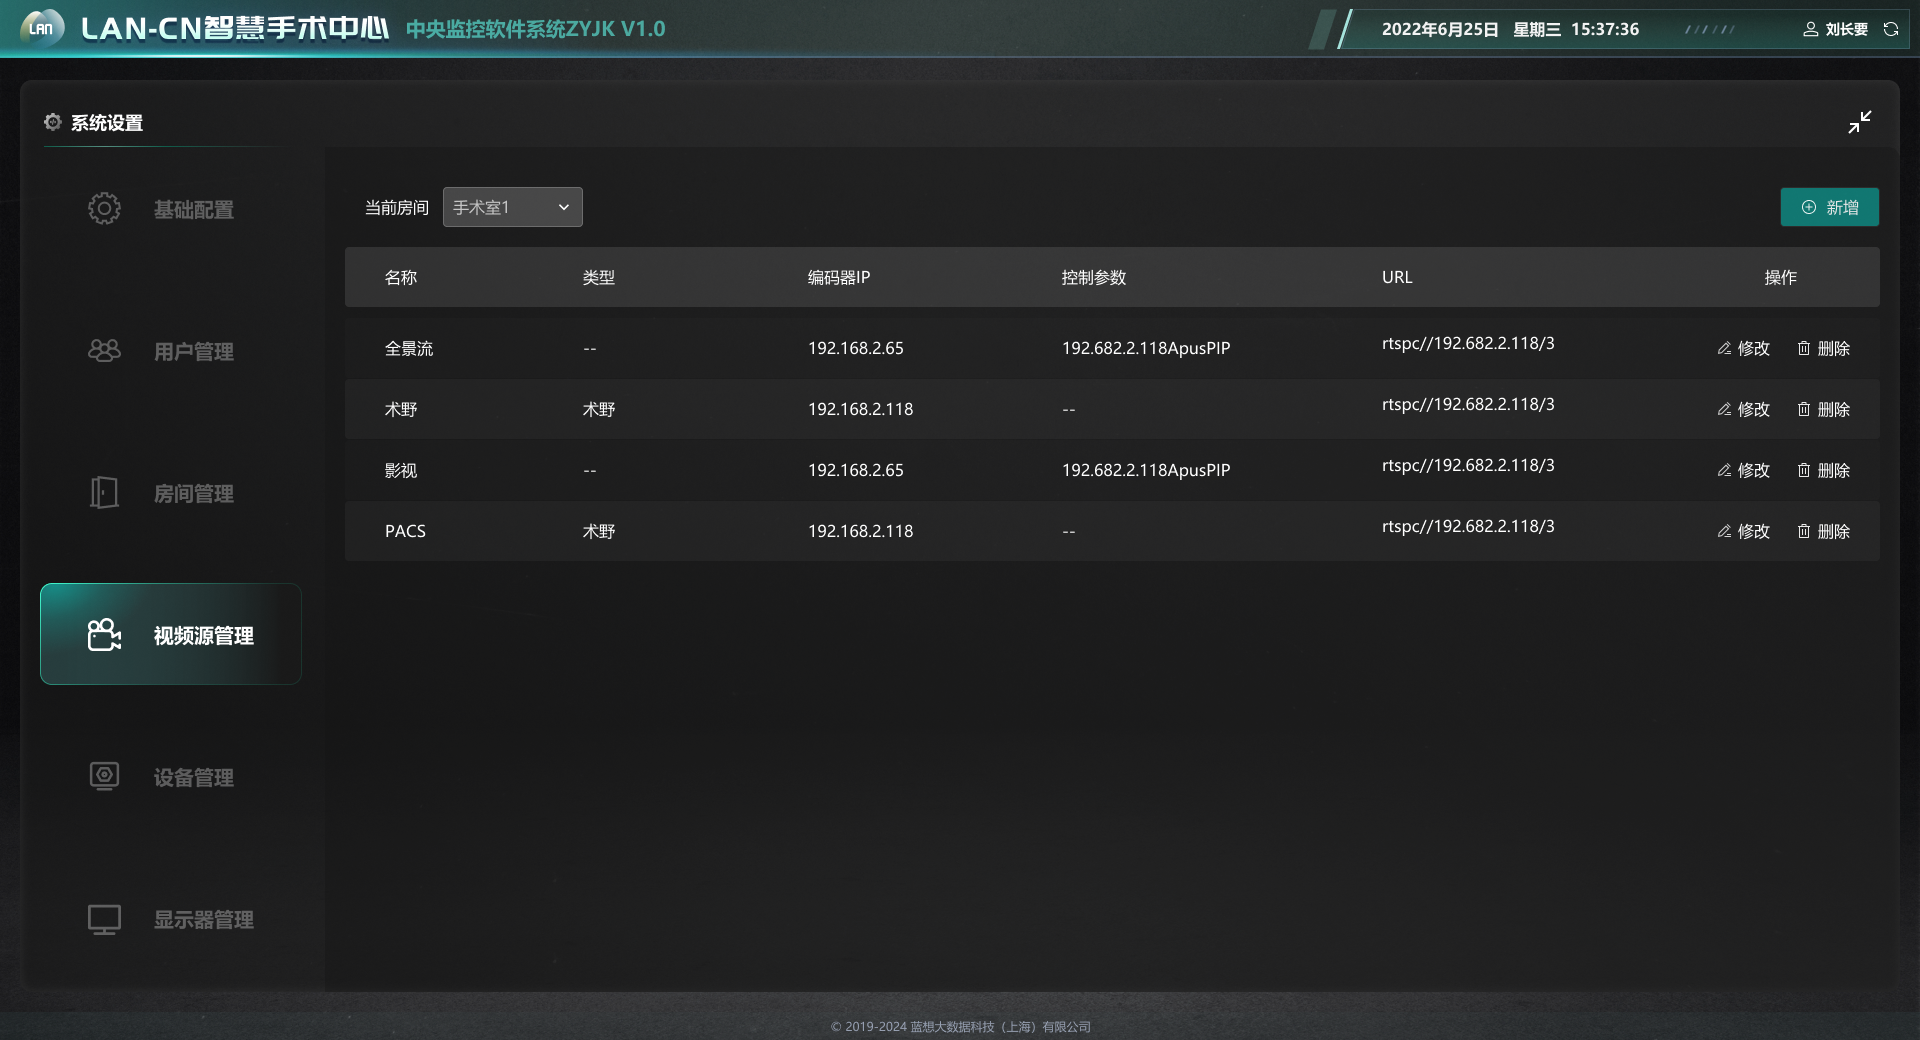Click 删除 for the 影视 row
This screenshot has height=1040, width=1920.
[x=1824, y=470]
